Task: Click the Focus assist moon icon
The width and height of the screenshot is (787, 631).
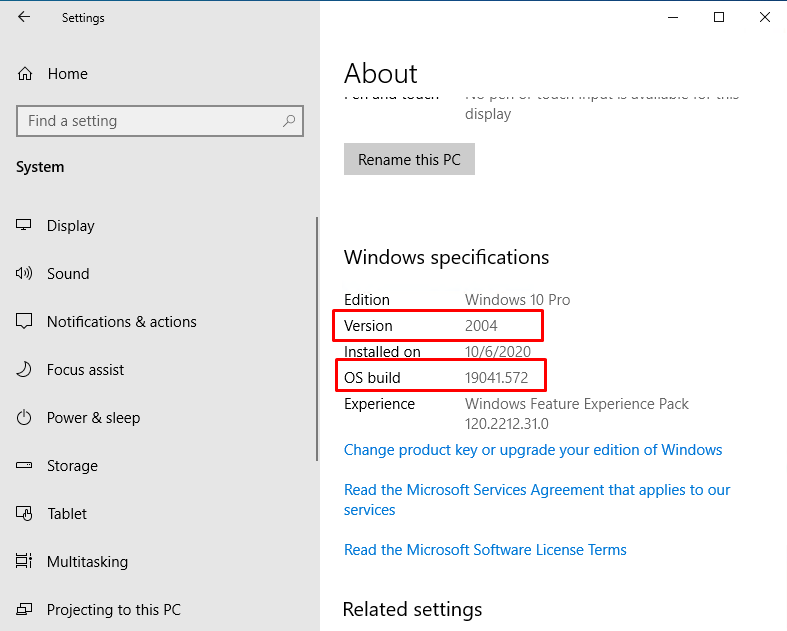Action: click(24, 369)
